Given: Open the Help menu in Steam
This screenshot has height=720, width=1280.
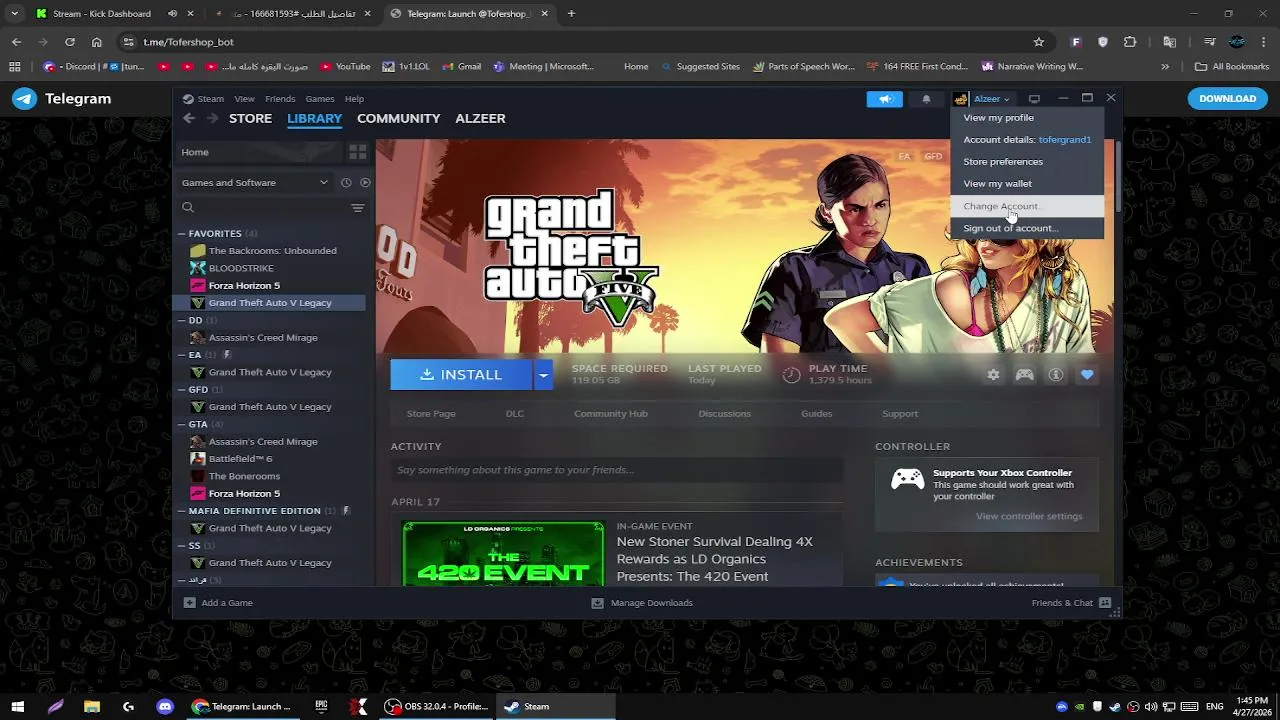Looking at the screenshot, I should click(x=354, y=99).
